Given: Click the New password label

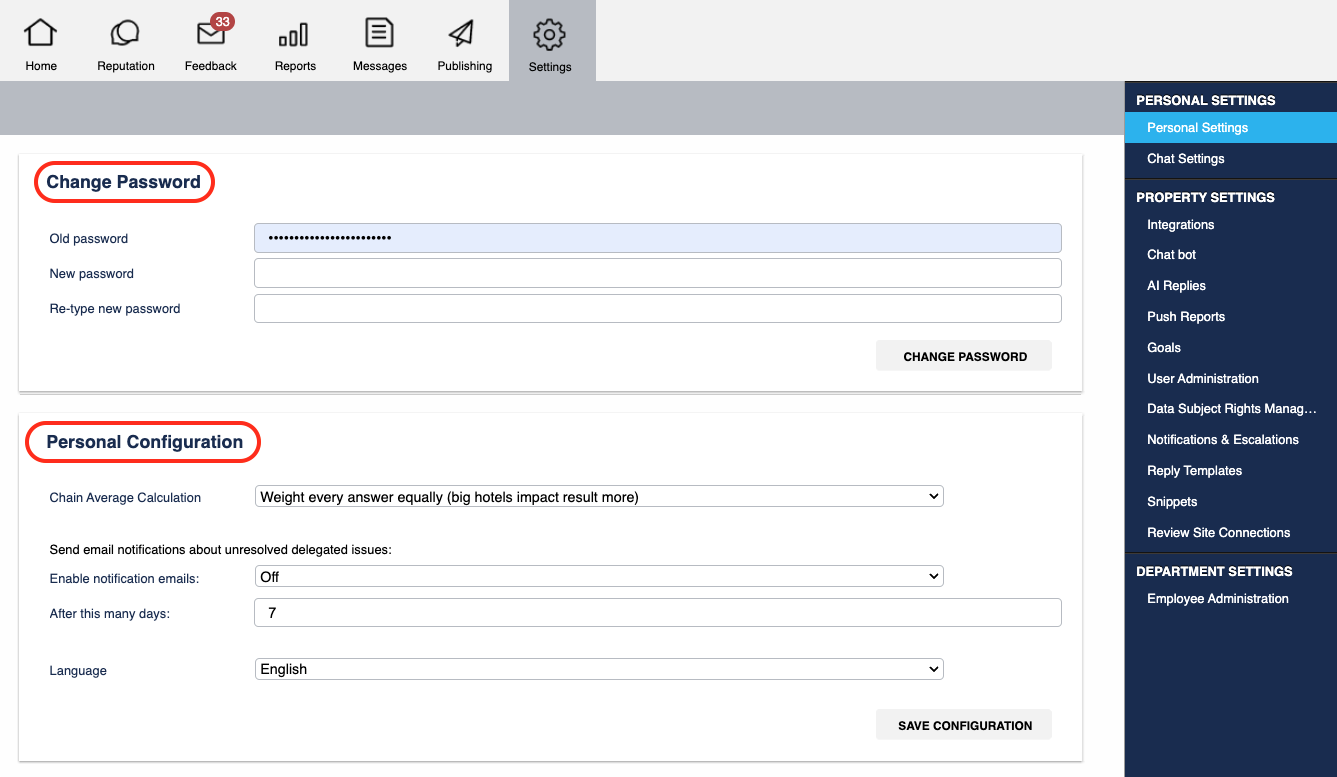Looking at the screenshot, I should tap(91, 274).
